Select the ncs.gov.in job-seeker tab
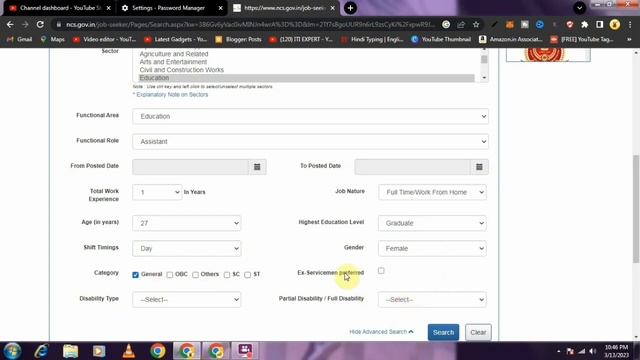The height and width of the screenshot is (360, 640). tap(284, 8)
